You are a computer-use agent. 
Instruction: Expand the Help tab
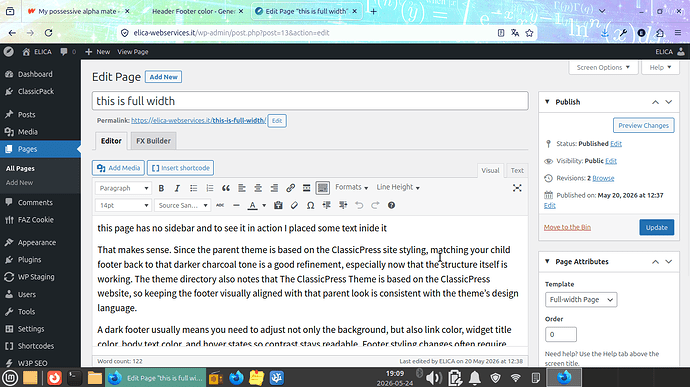(x=661, y=67)
